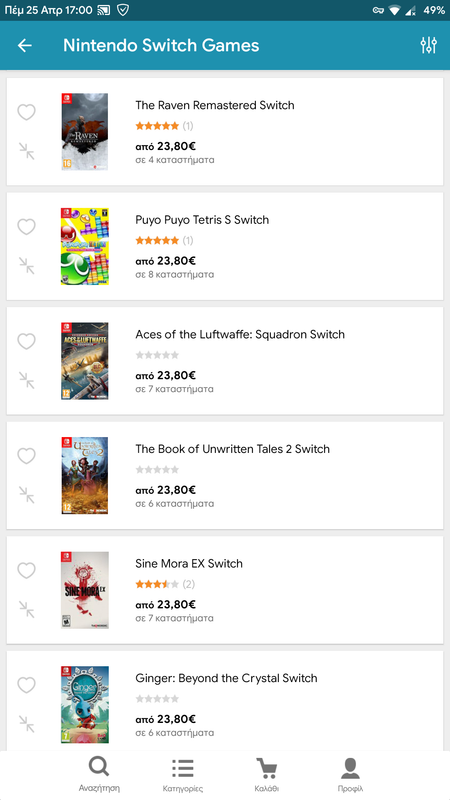This screenshot has width=450, height=800.
Task: Select Sine Mora EX cover image
Action: 85,590
